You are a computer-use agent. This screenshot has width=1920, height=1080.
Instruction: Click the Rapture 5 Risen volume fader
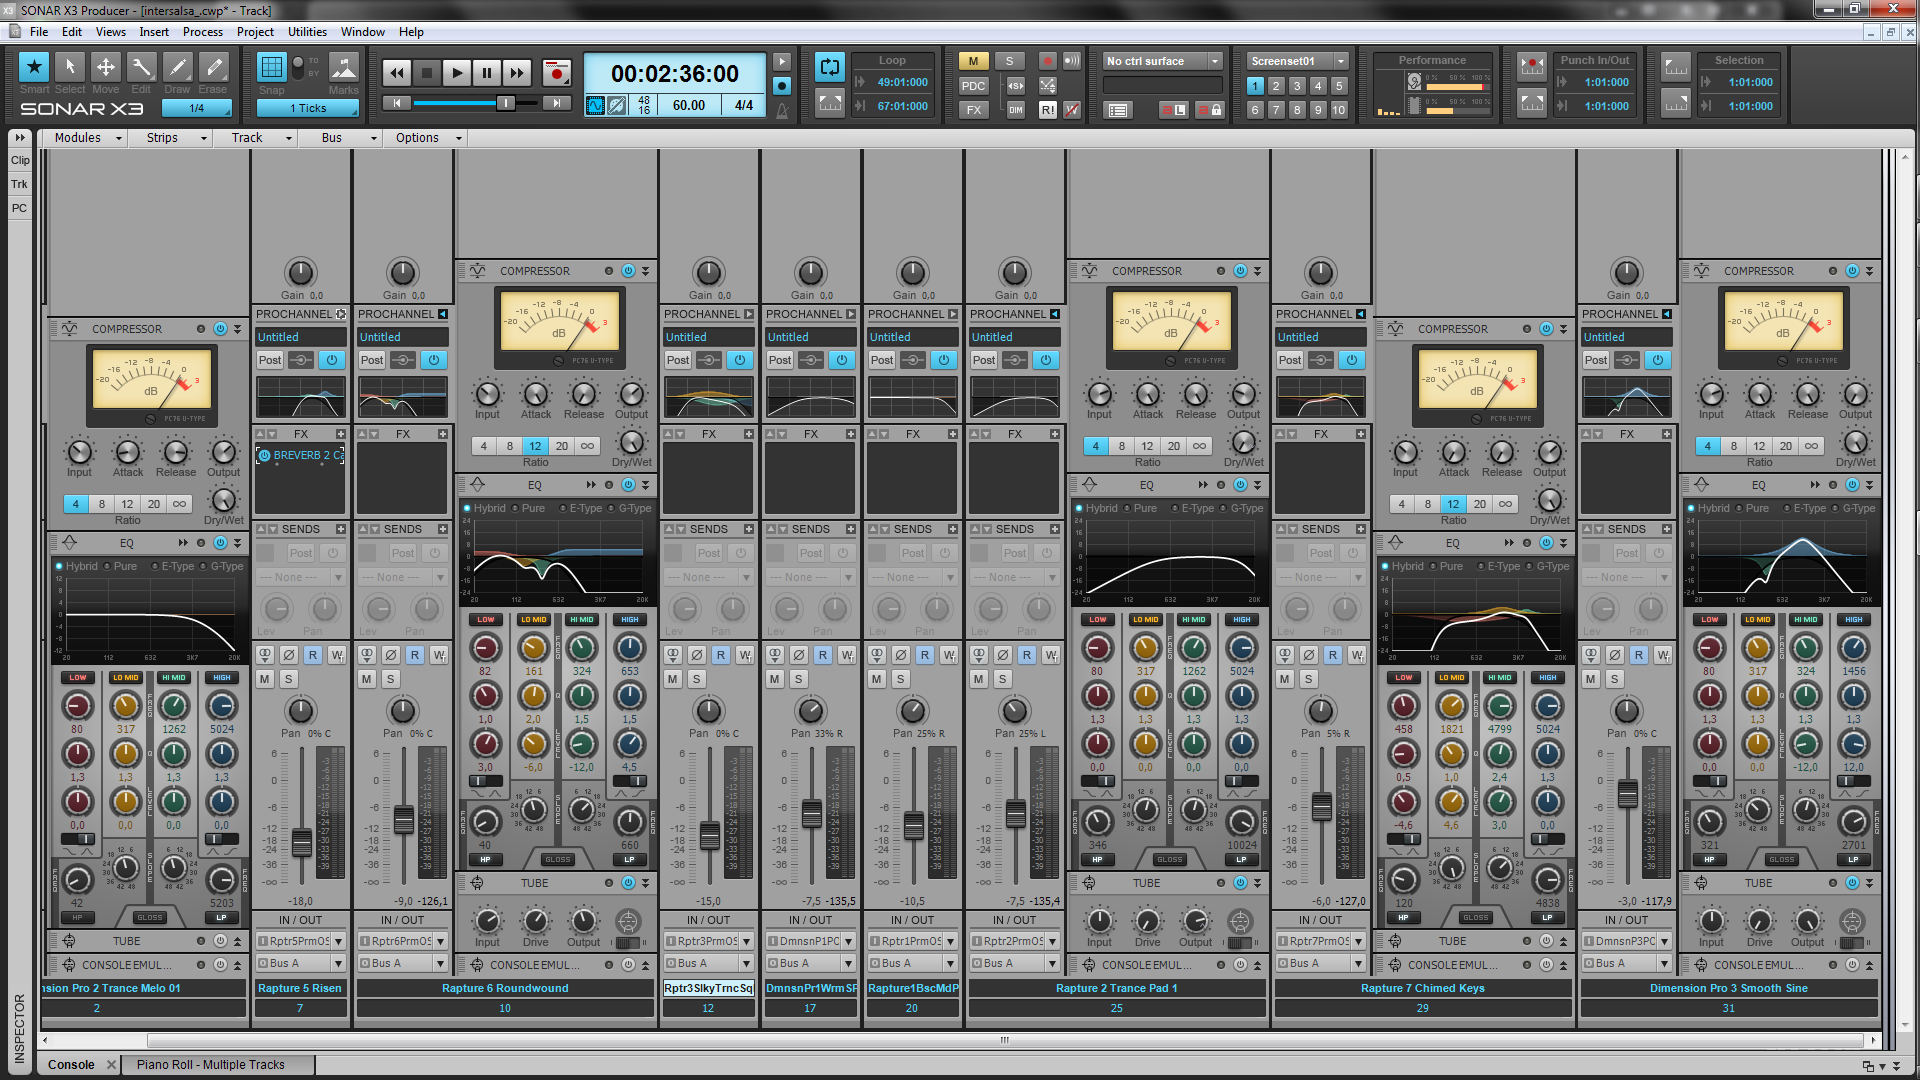pos(301,842)
